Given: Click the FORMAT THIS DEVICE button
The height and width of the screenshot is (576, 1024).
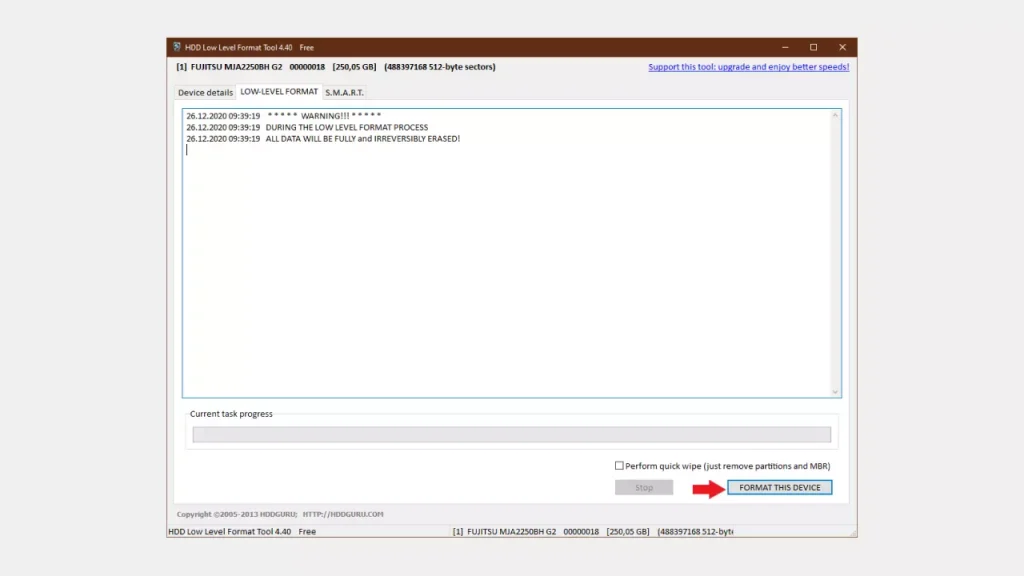Looking at the screenshot, I should [x=780, y=487].
